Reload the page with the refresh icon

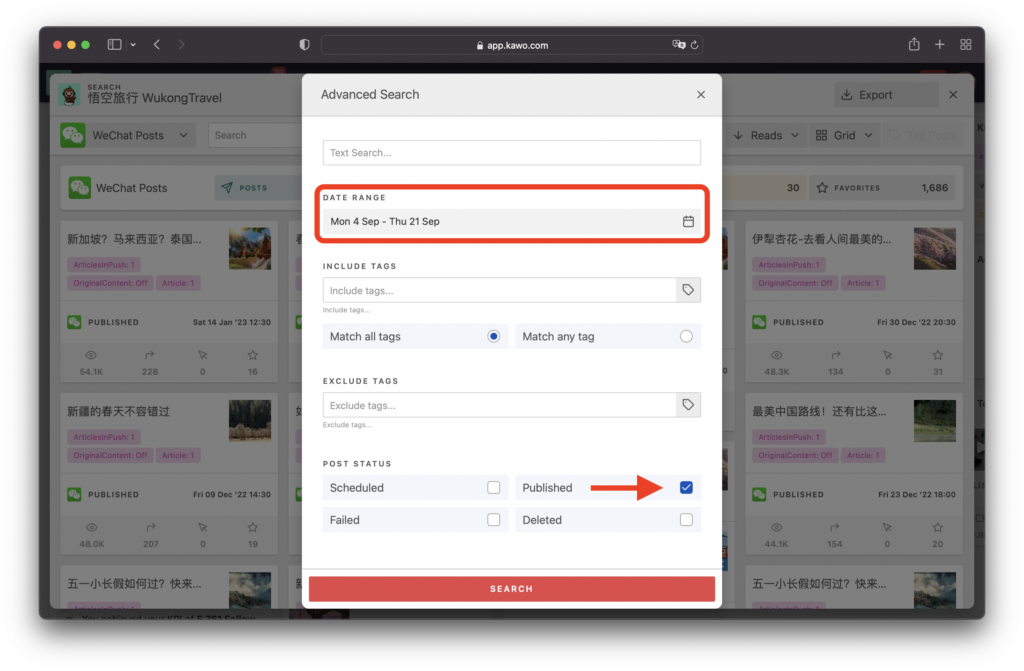695,44
